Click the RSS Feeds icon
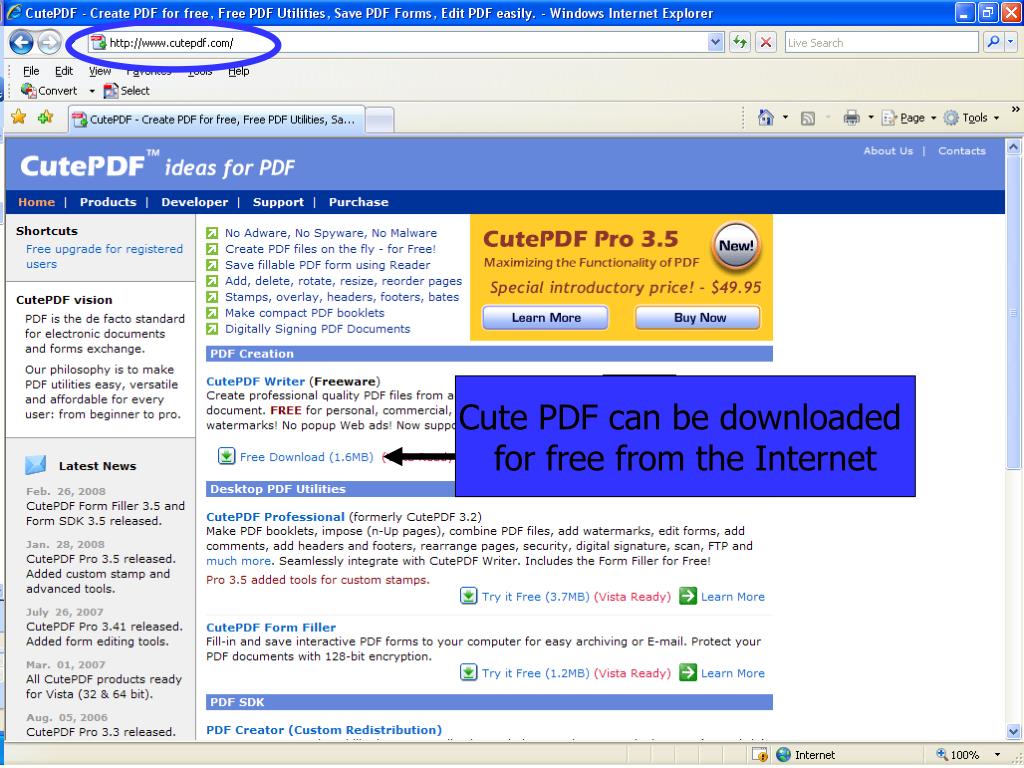The image size is (1024, 768). point(808,118)
